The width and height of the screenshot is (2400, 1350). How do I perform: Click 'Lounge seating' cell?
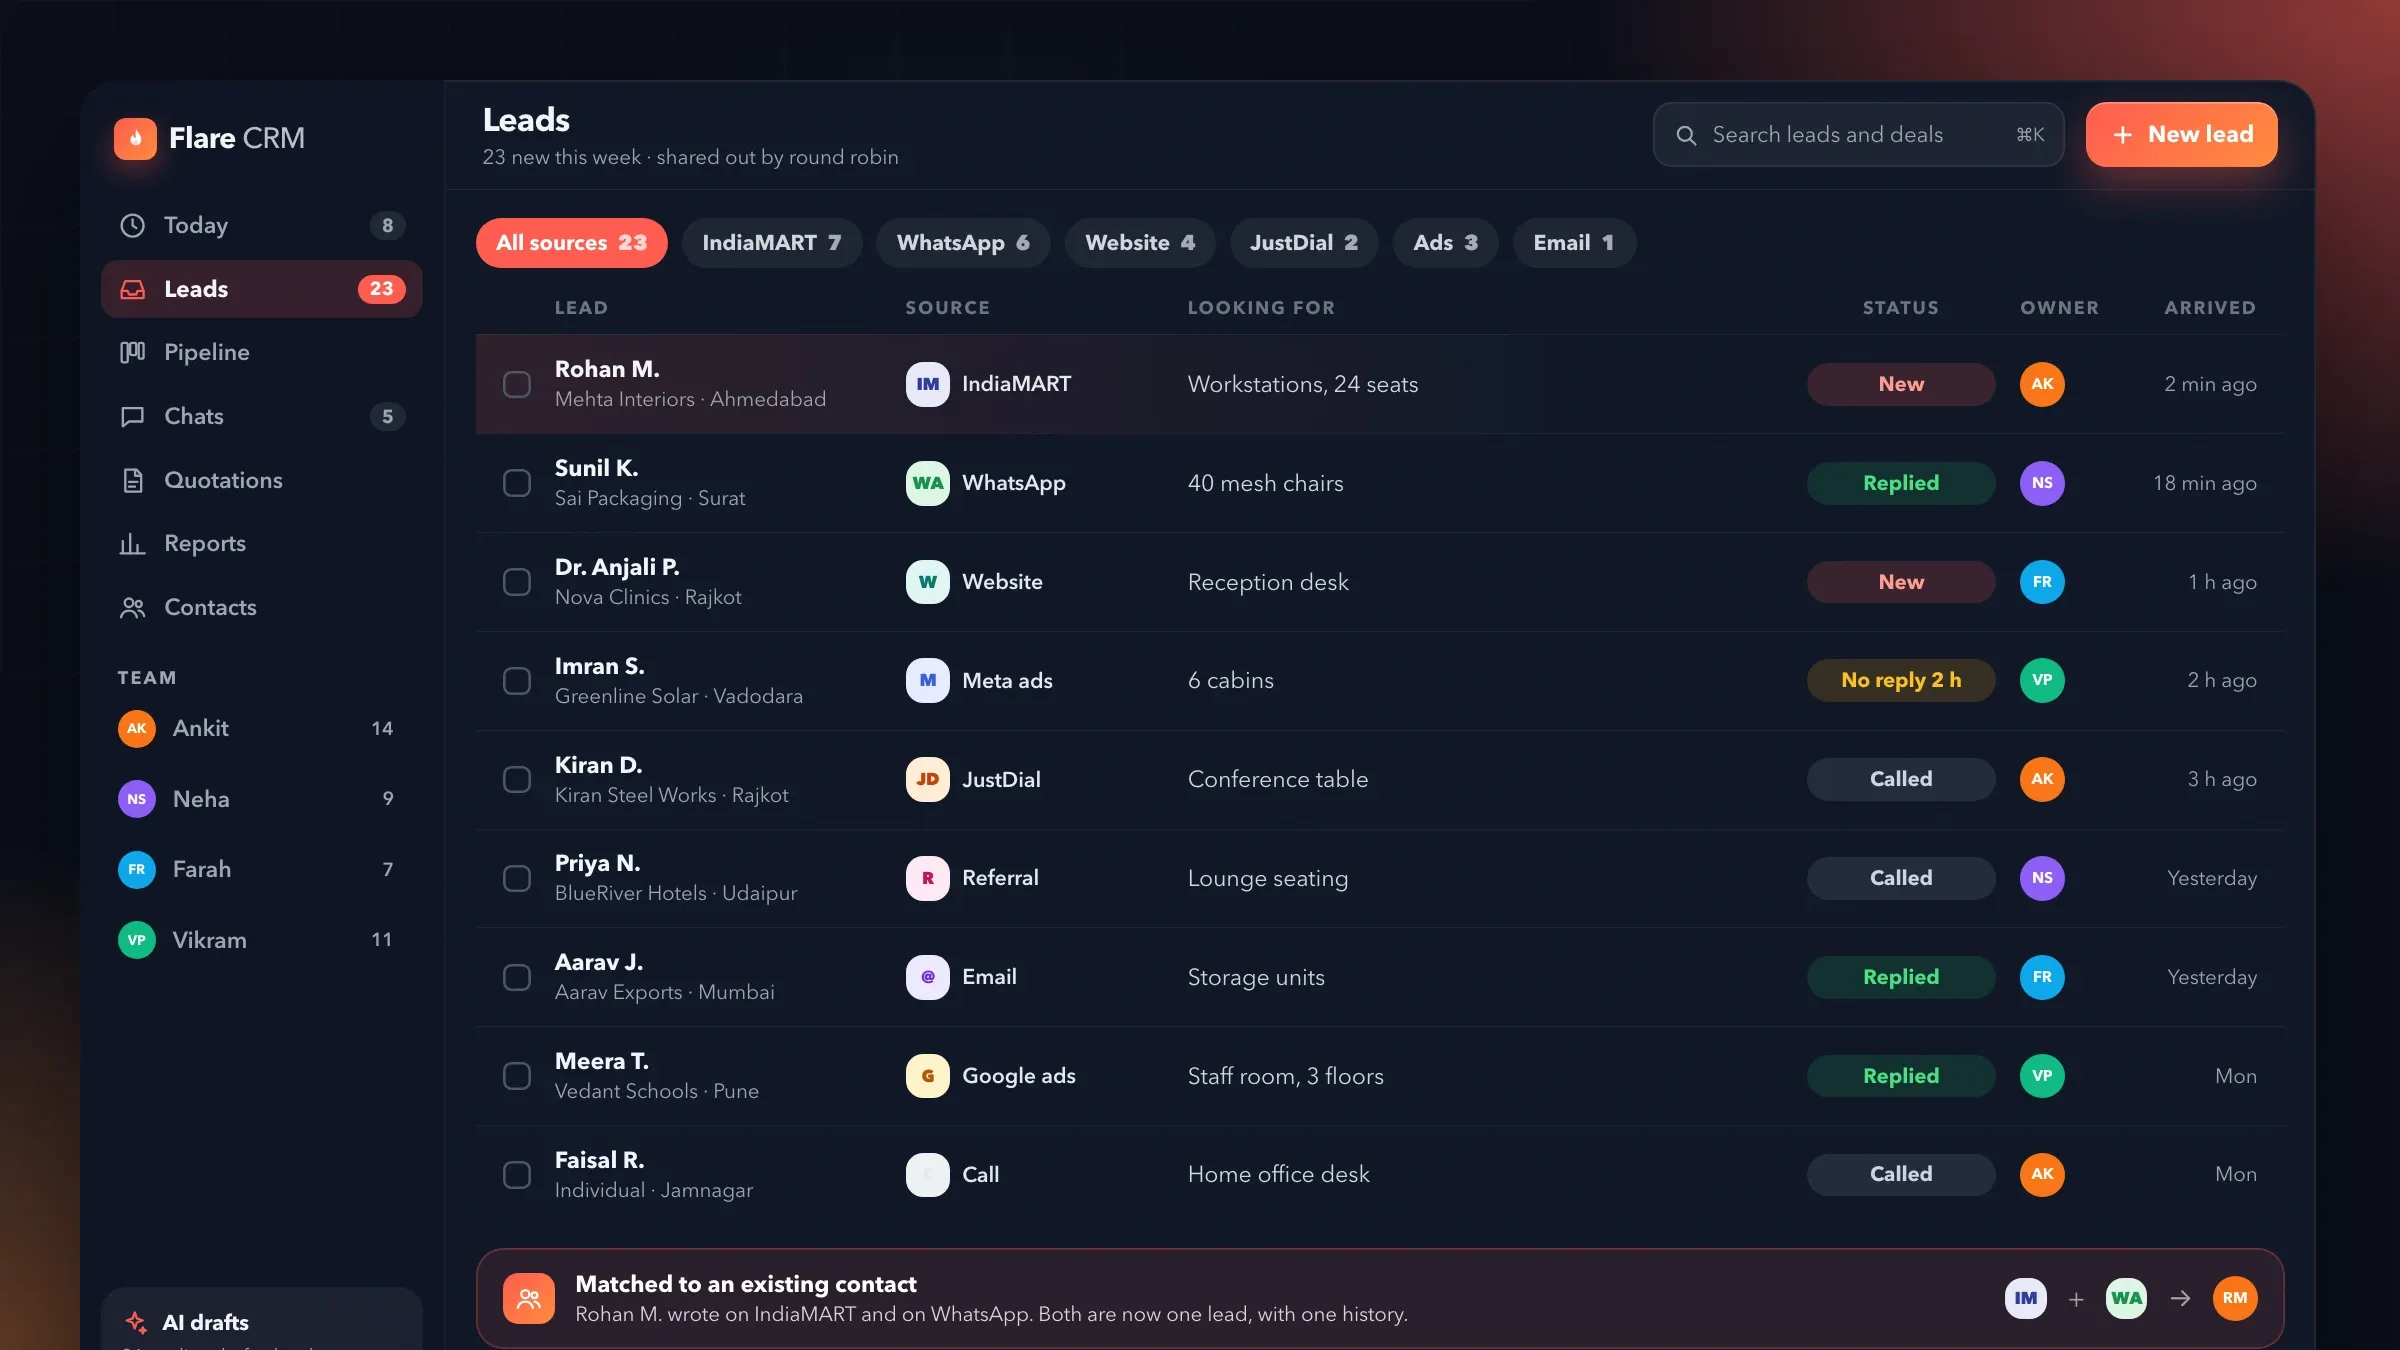point(1268,878)
